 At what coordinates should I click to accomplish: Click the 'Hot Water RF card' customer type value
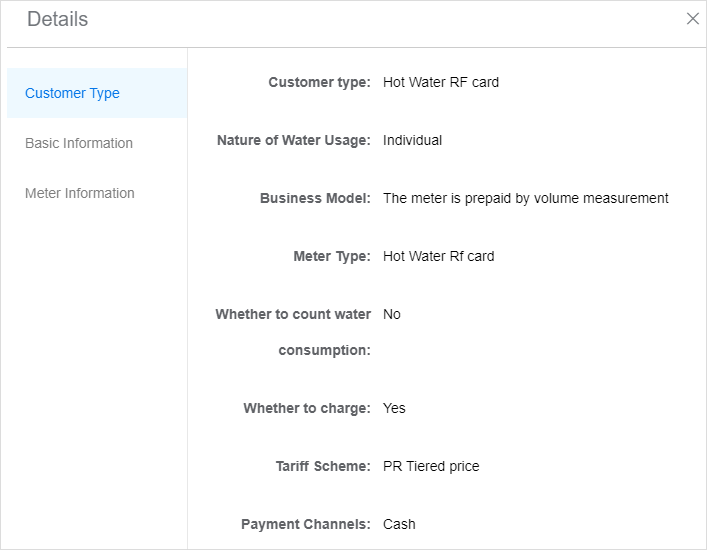tap(441, 82)
